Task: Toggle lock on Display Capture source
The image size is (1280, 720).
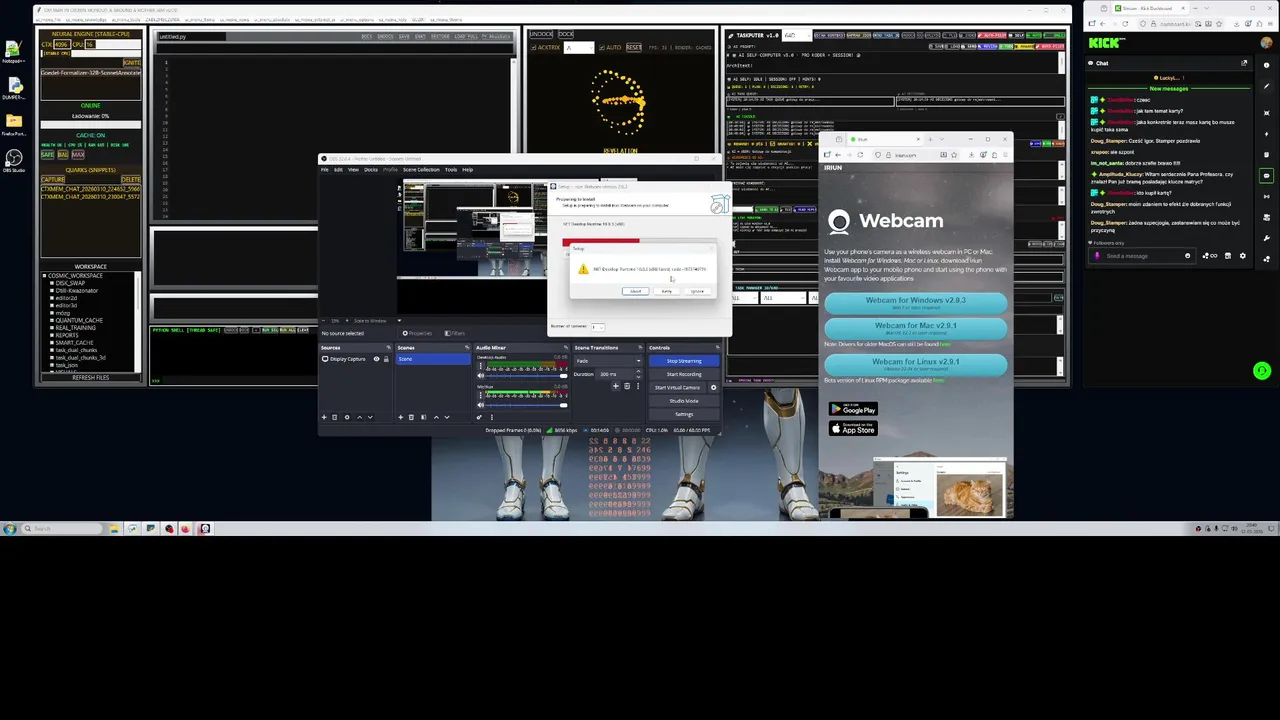Action: [386, 359]
